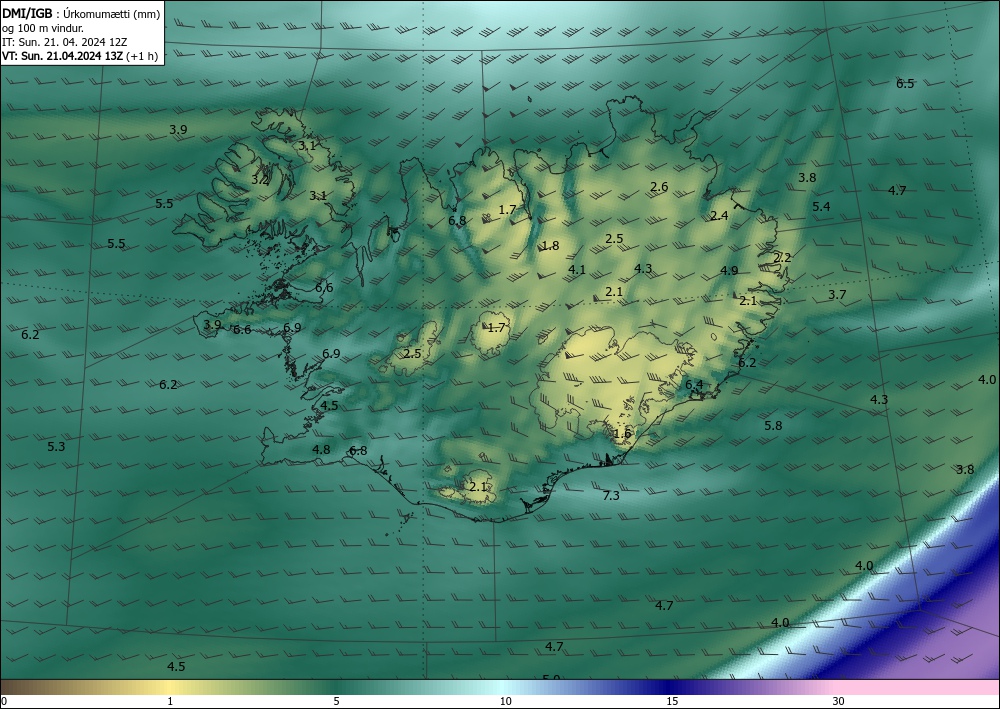
Task: Click the 2.4 value on the map
Action: pyautogui.click(x=719, y=216)
